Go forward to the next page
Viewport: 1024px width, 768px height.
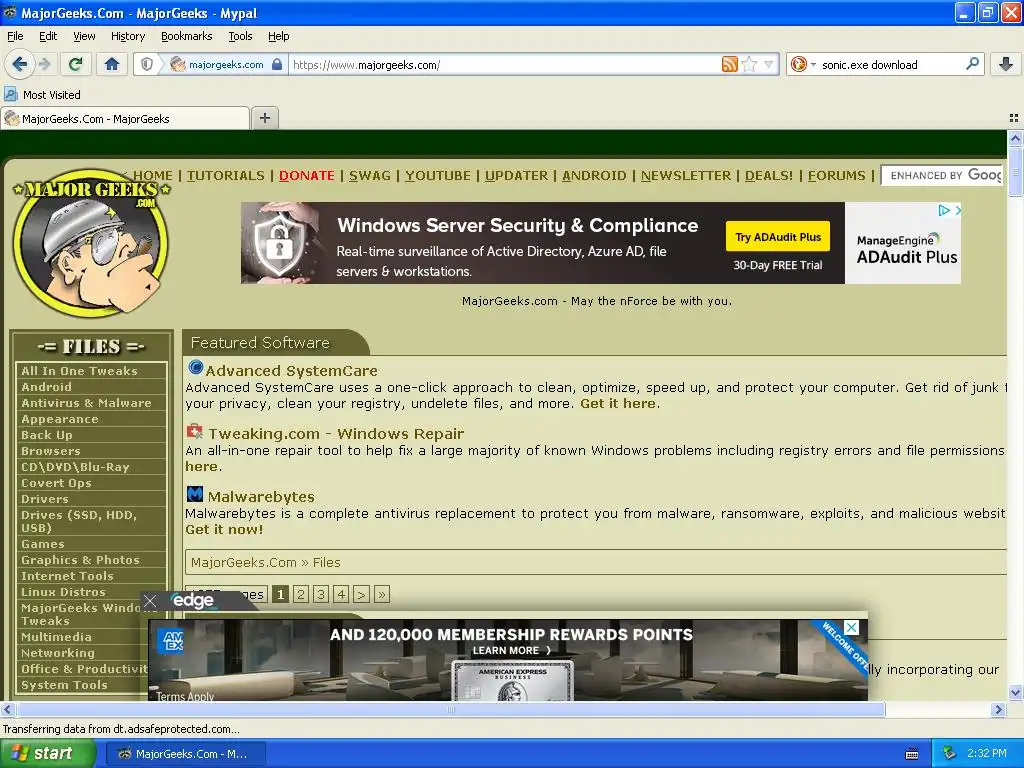45,64
